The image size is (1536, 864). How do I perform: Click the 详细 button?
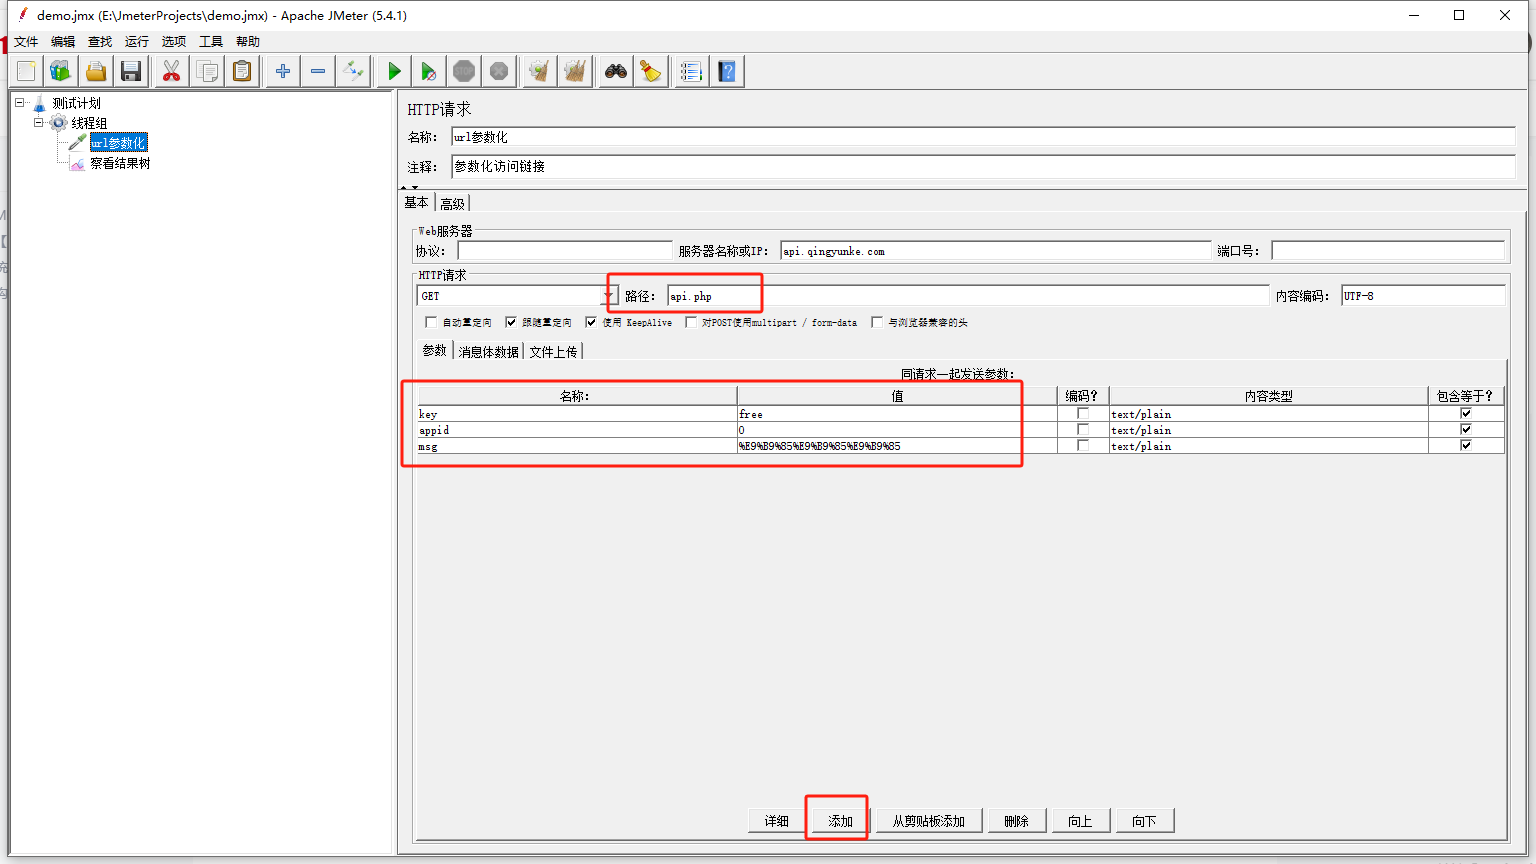[777, 821]
